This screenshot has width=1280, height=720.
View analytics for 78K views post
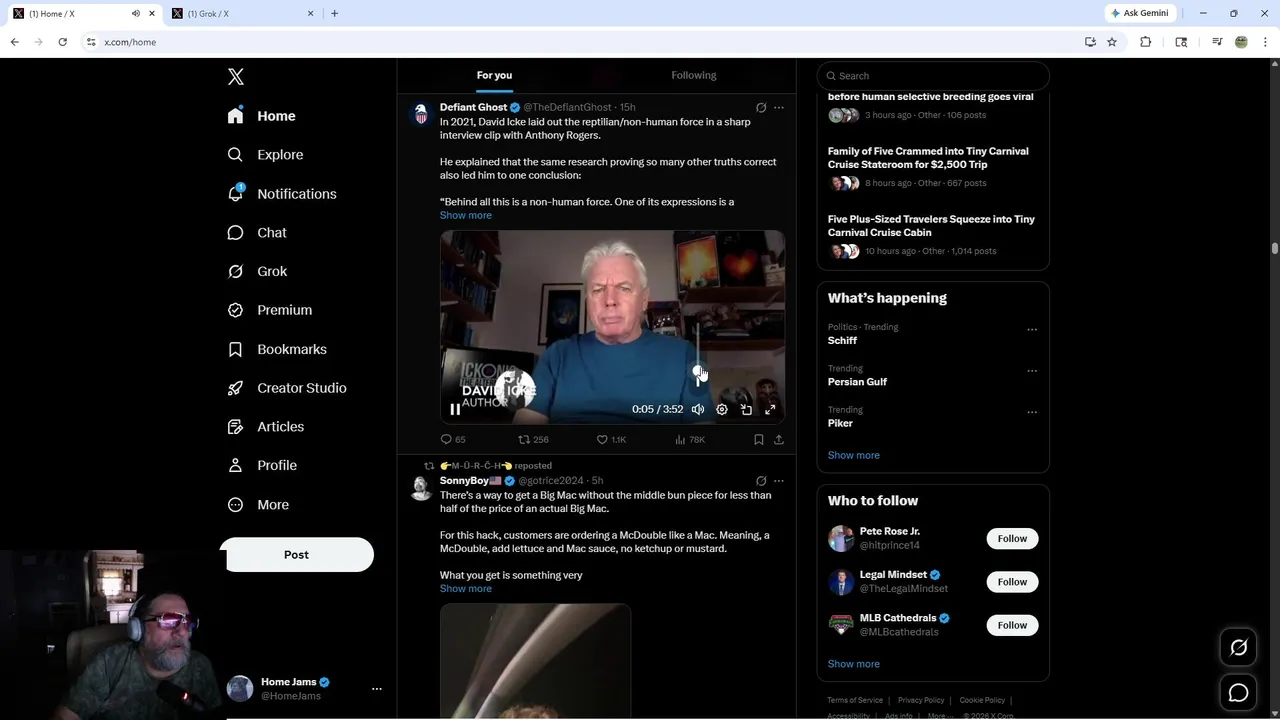click(x=690, y=439)
